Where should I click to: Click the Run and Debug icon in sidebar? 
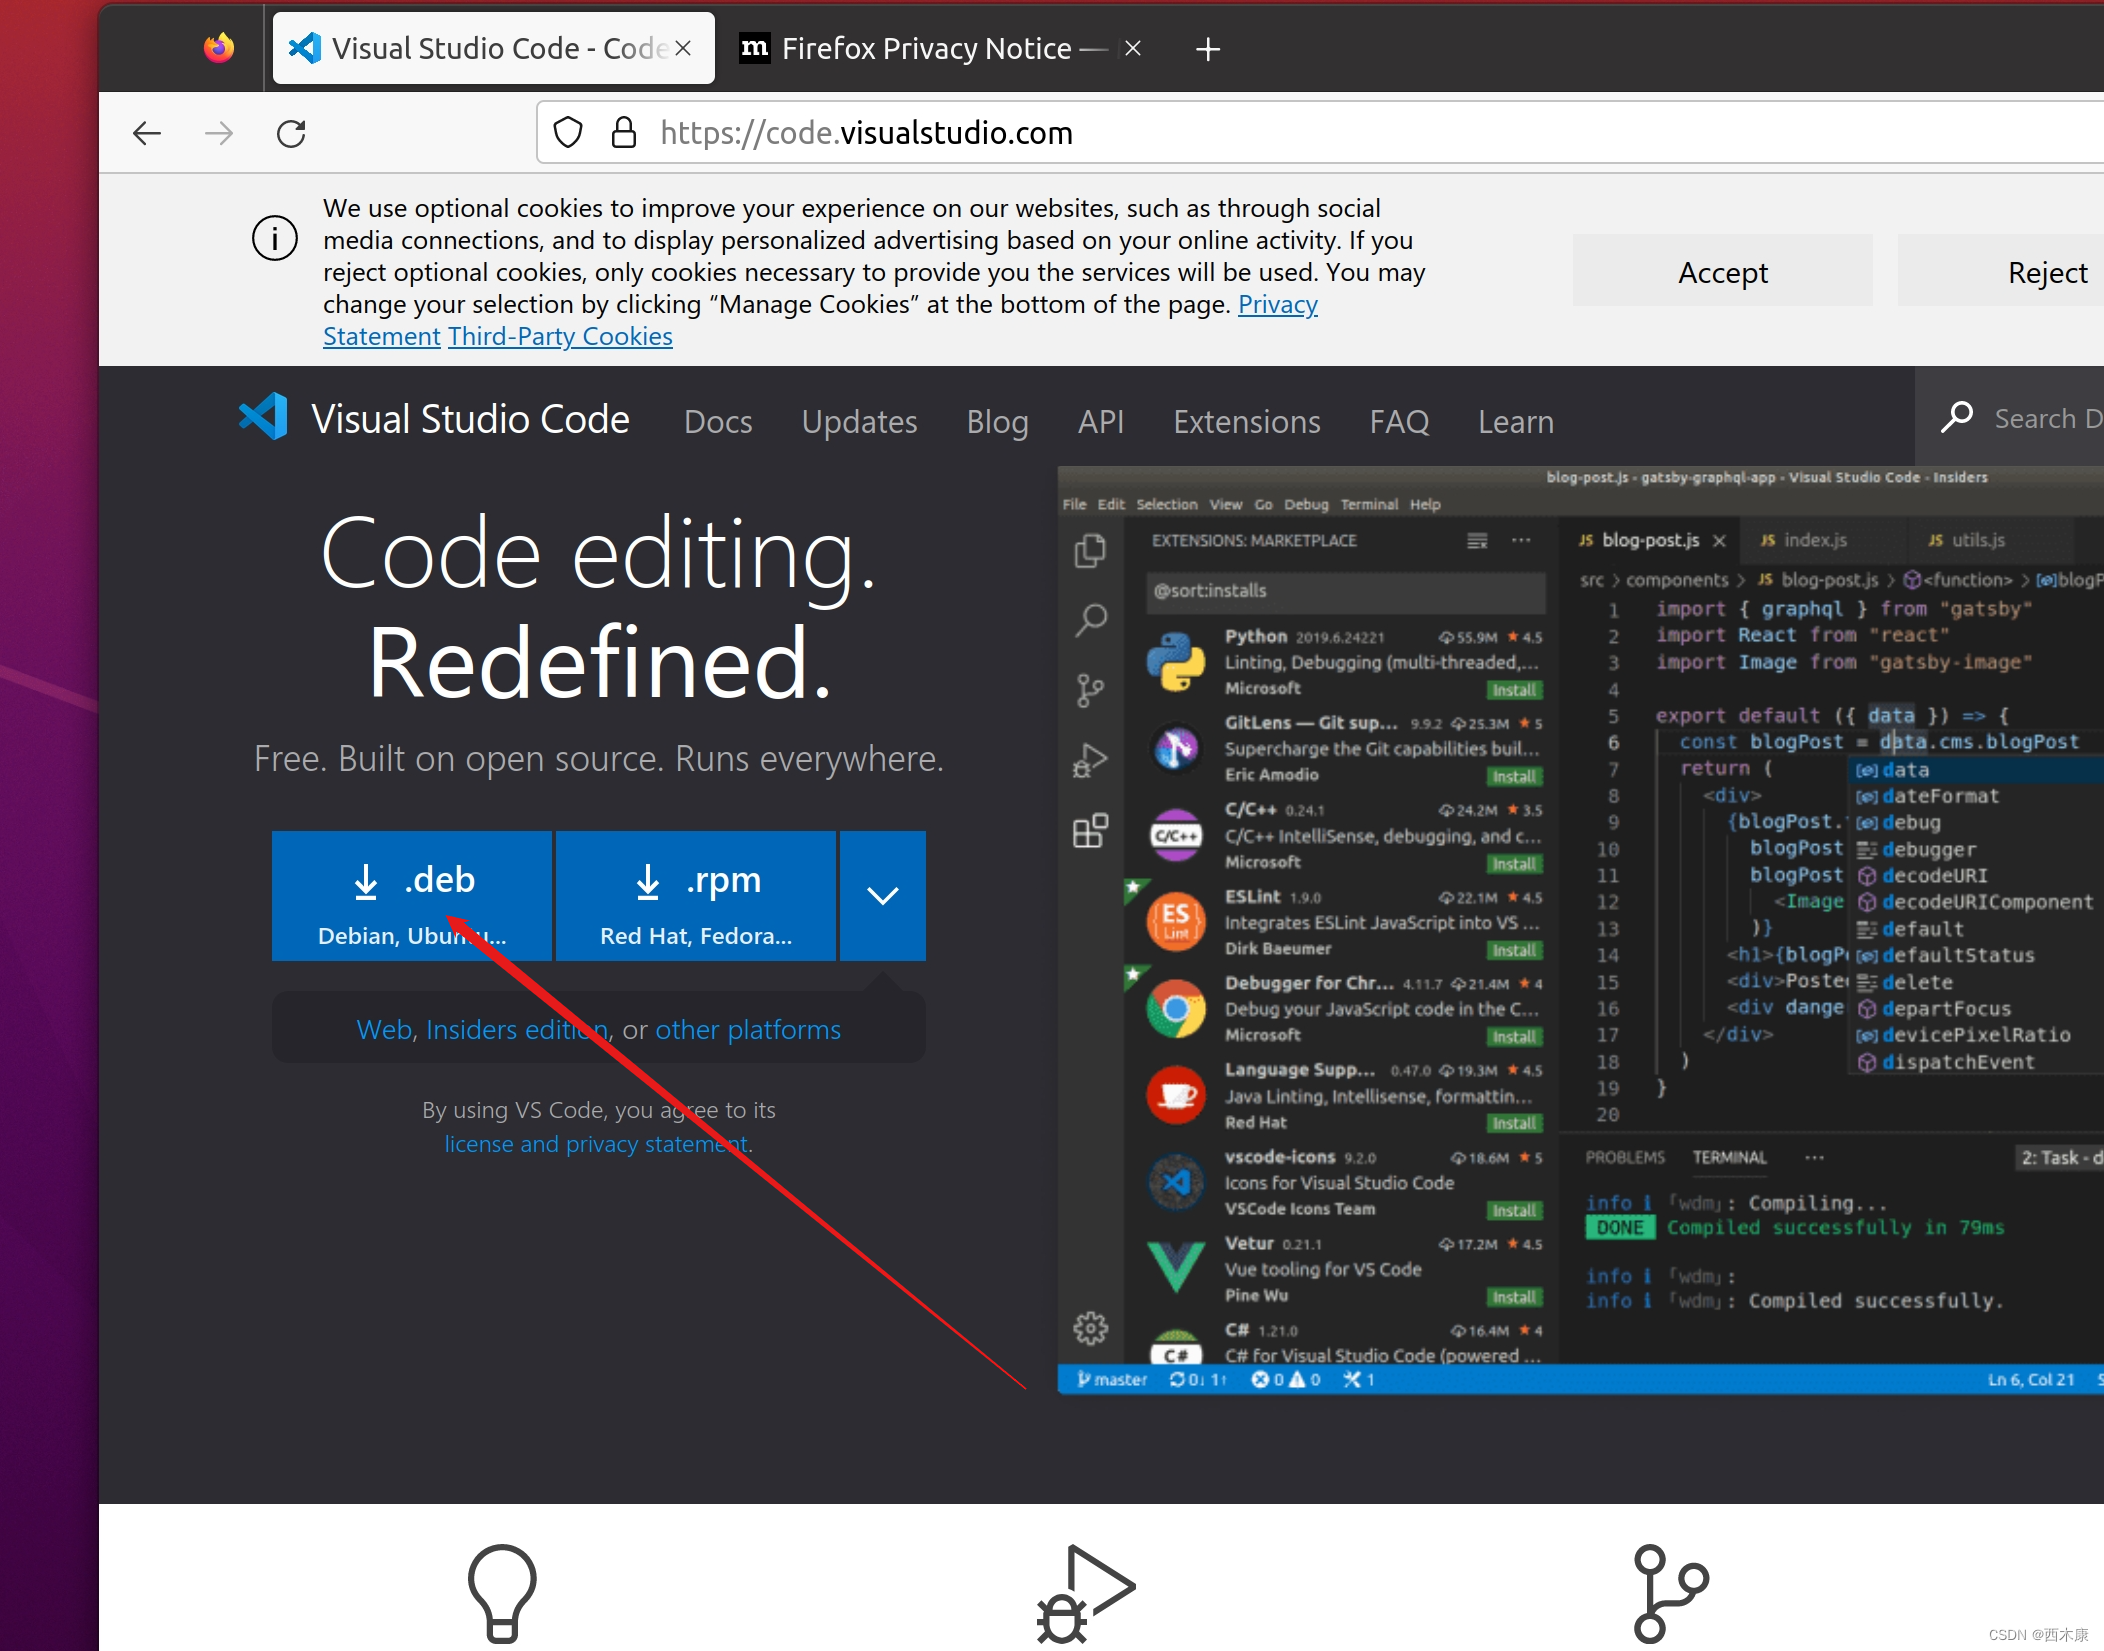(1088, 763)
